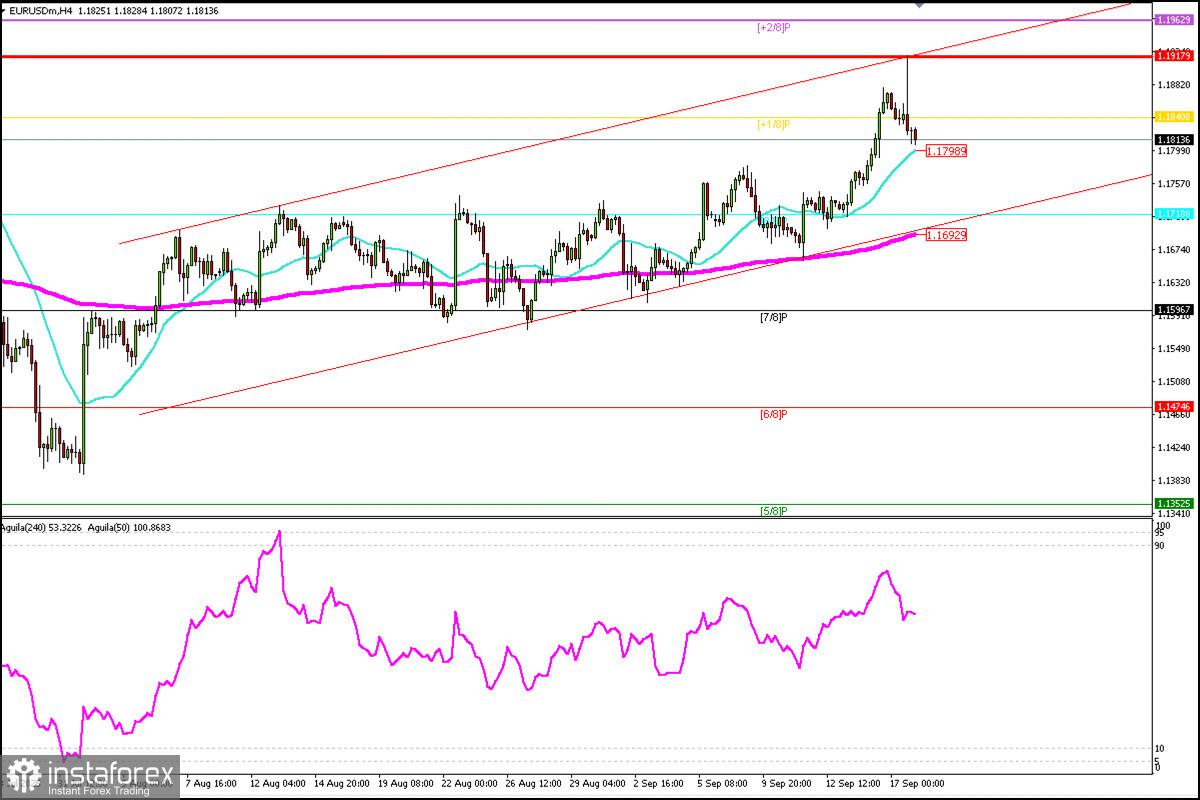Screen dimensions: 1200x800
Task: Select the purple 1.19629 price label
Action: [1172, 19]
